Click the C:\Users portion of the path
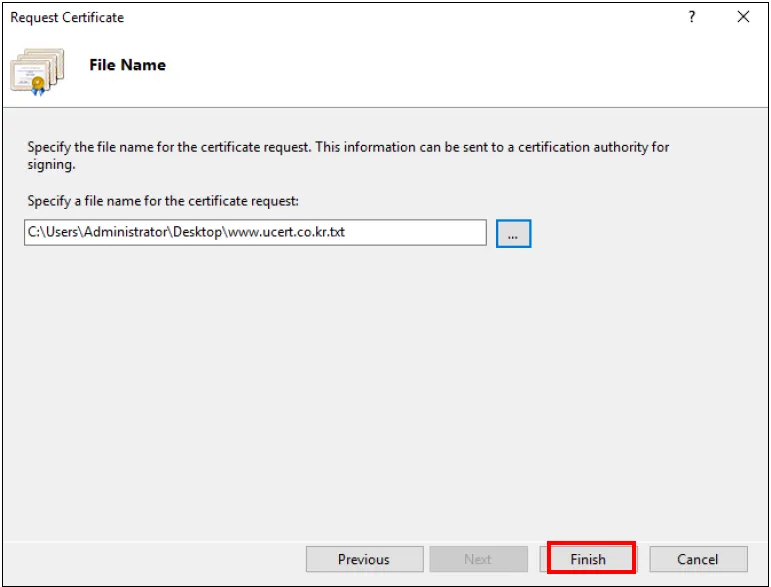This screenshot has height=587, width=771. (49, 233)
